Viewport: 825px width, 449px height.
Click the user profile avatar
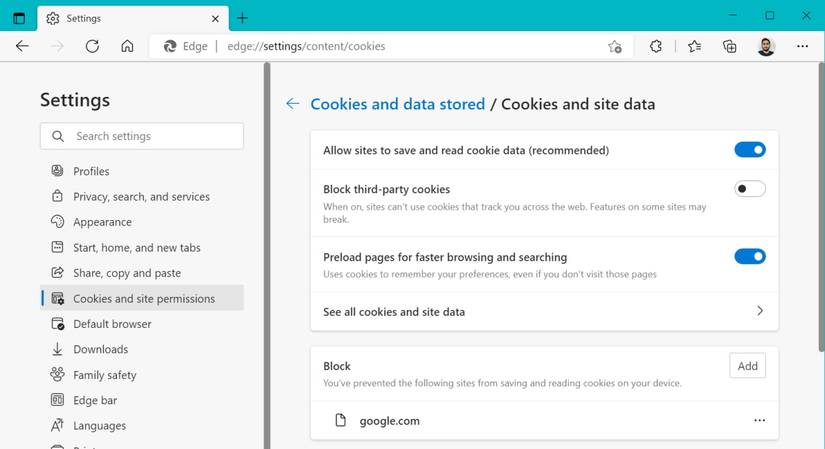tap(766, 46)
